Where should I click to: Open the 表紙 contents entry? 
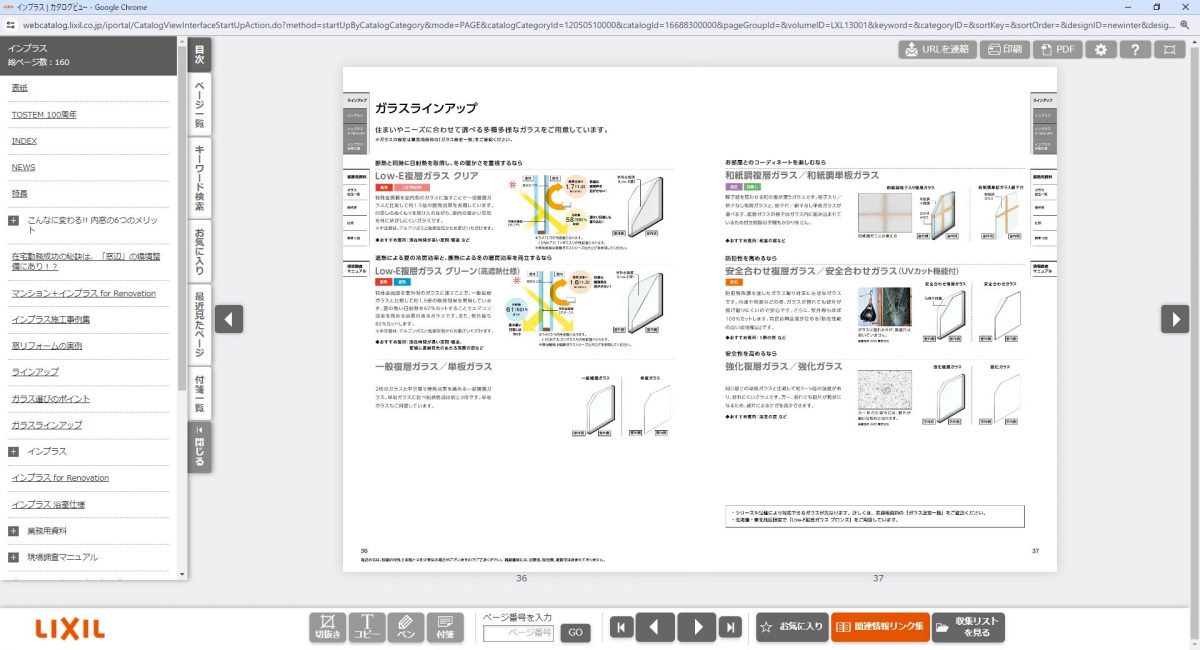[x=20, y=88]
